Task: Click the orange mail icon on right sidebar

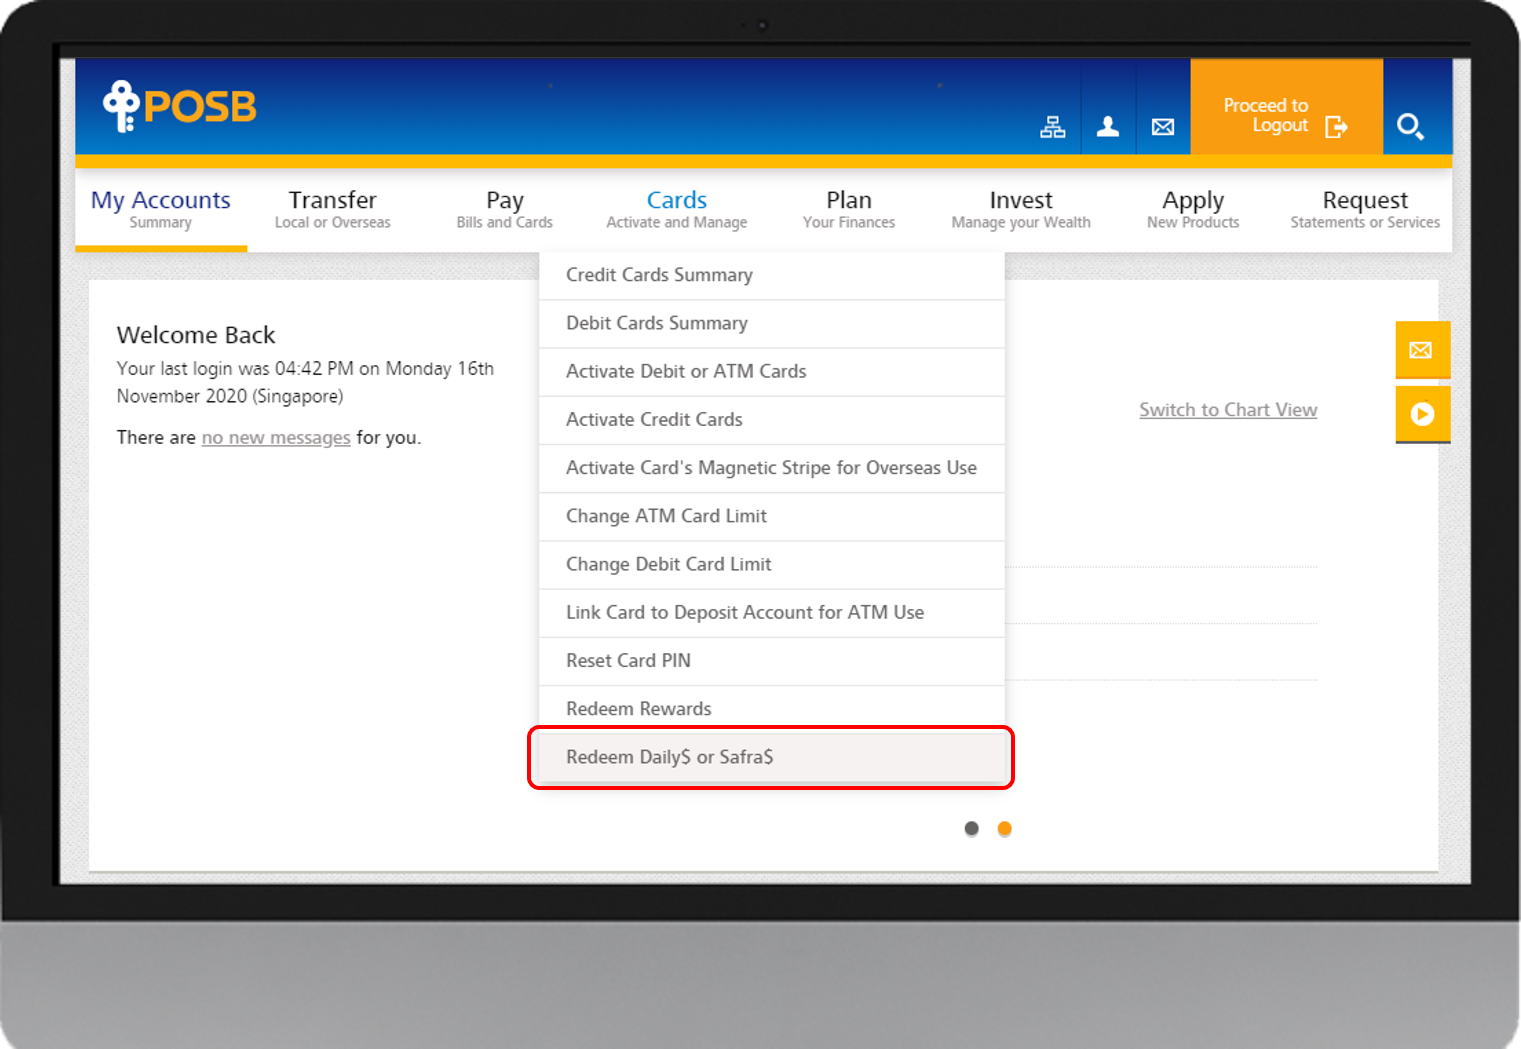Action: 1421,350
